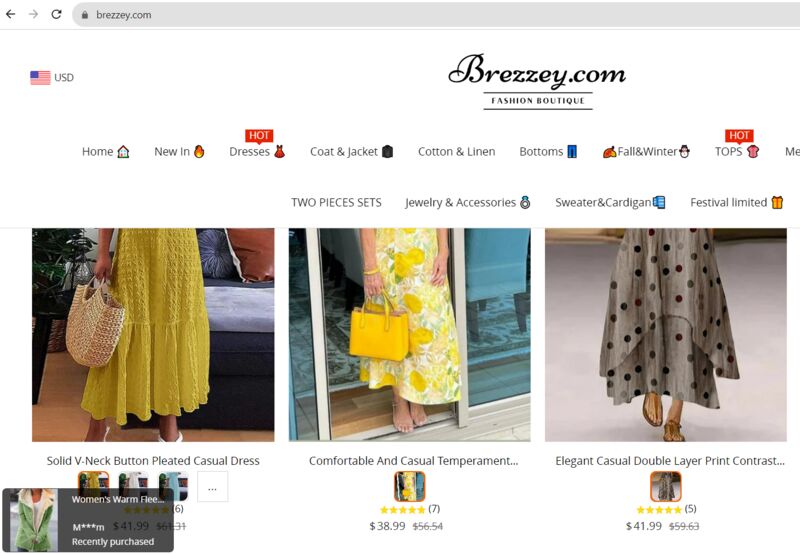This screenshot has height=554, width=800.
Task: Expand more color options with the '...' button
Action: point(212,487)
